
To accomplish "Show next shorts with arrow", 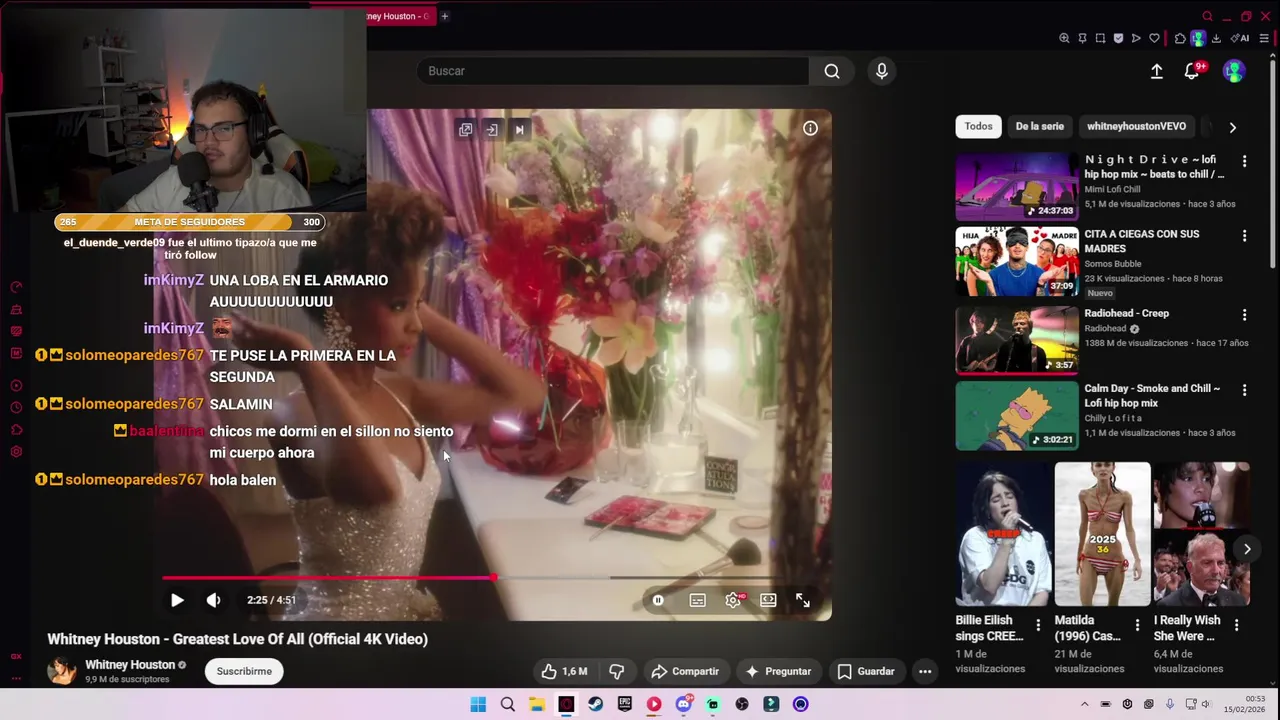I will pos(1246,549).
